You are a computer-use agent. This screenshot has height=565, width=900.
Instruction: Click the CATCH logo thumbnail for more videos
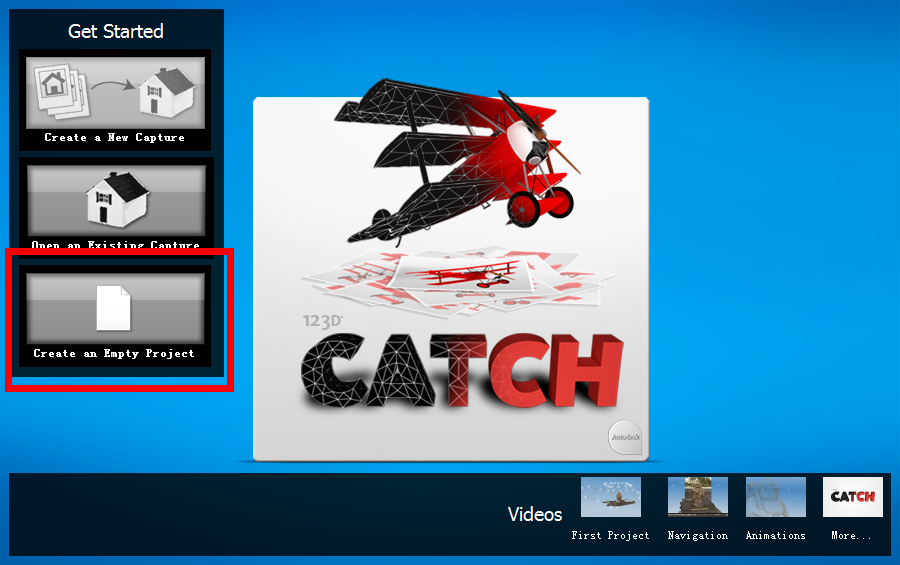(852, 497)
